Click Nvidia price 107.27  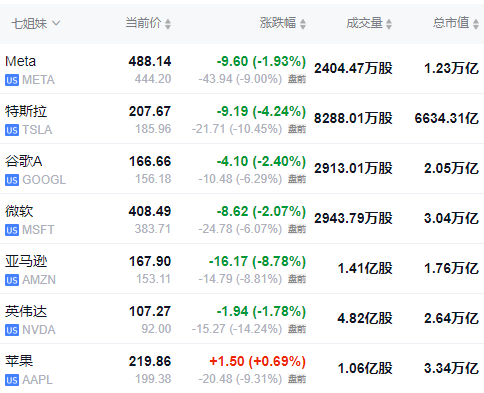pyautogui.click(x=150, y=311)
